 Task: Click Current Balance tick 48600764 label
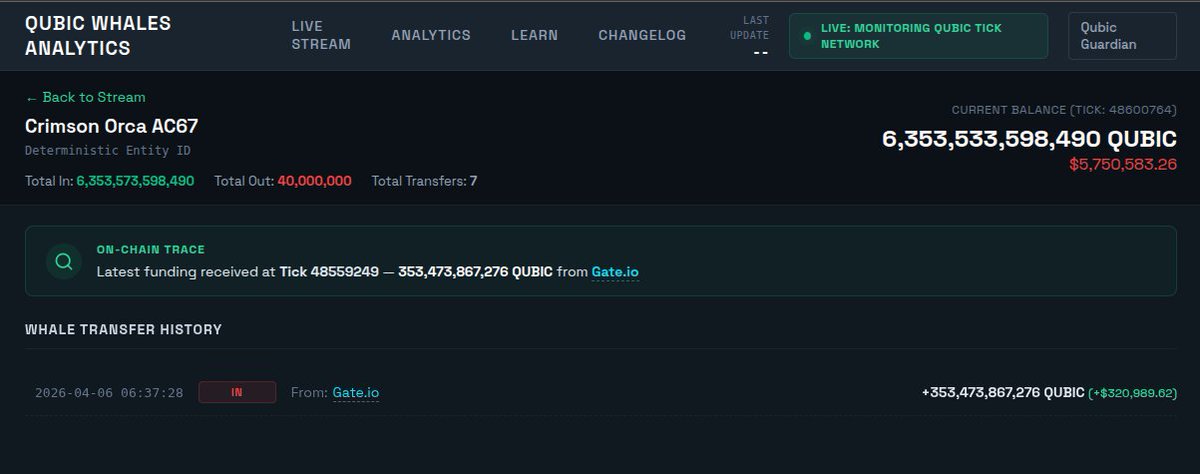[x=1064, y=110]
